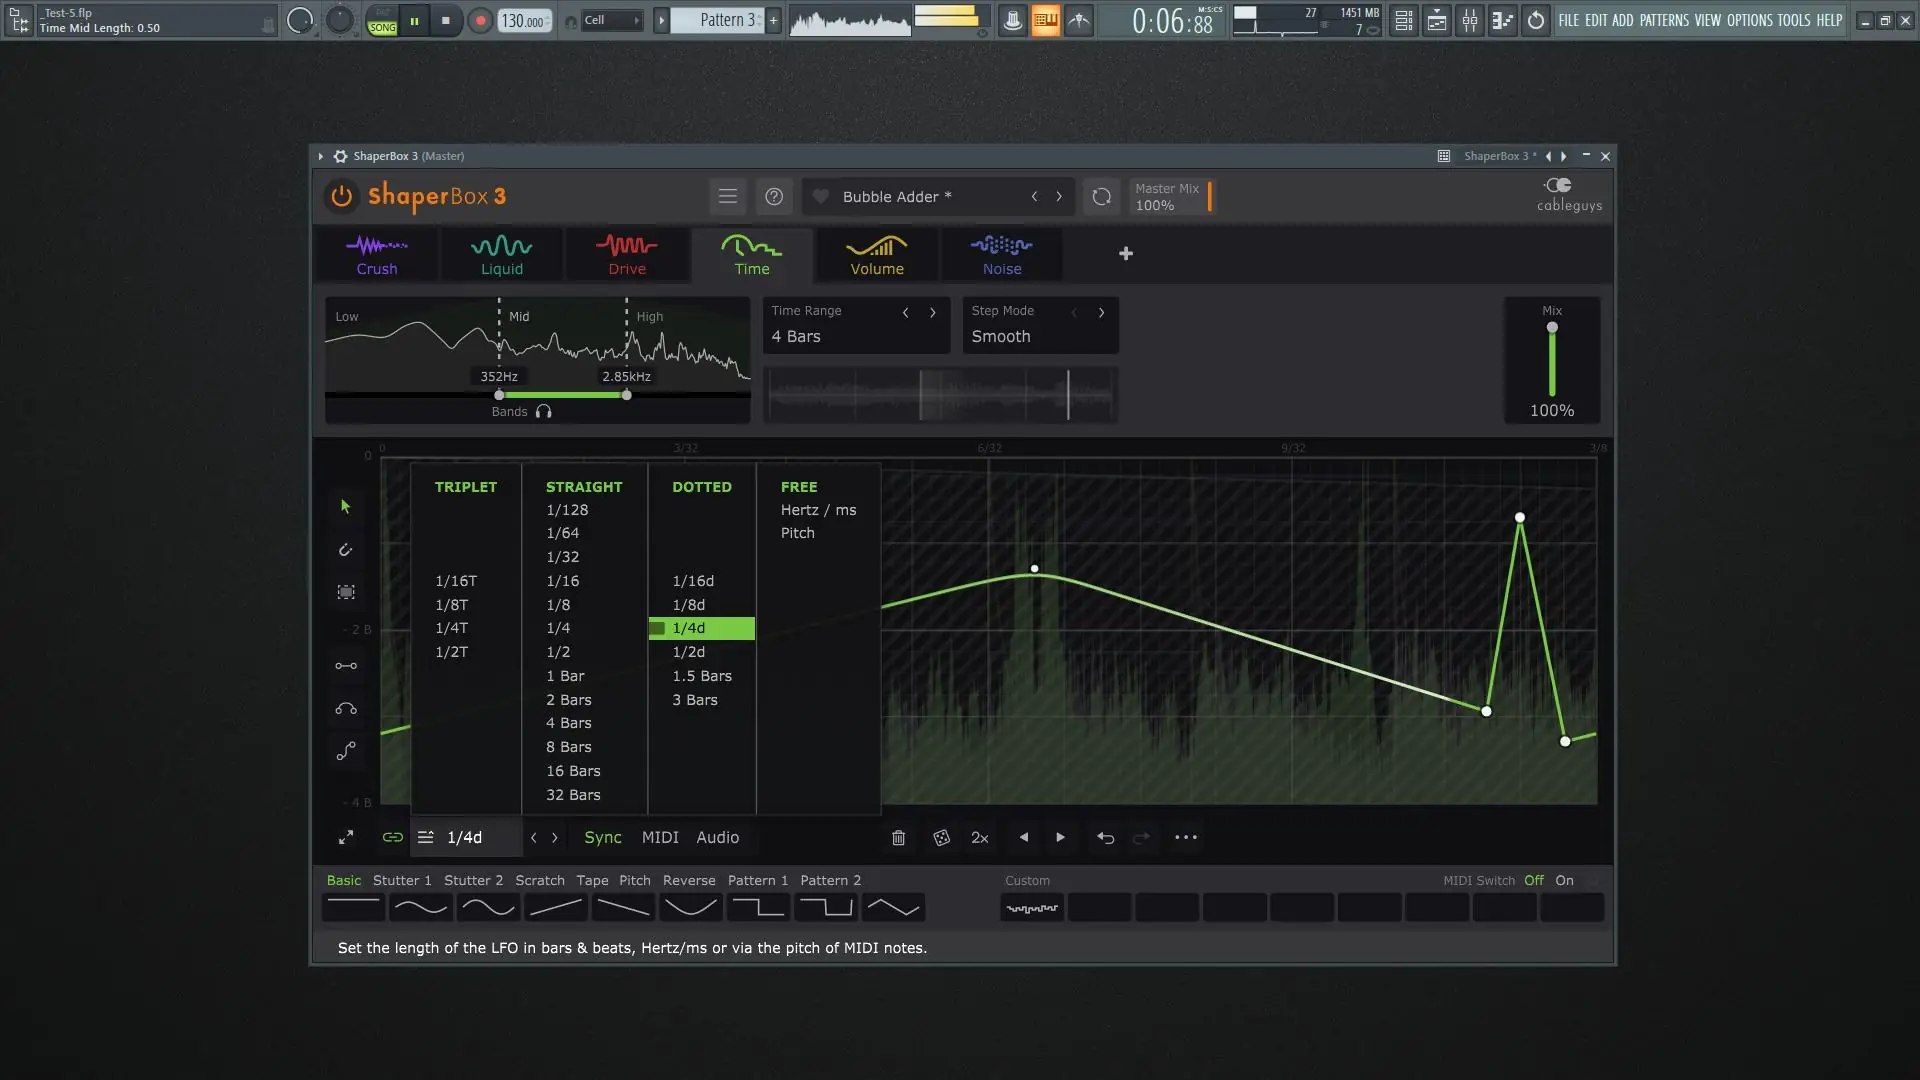Add a new shaper with plus icon
The height and width of the screenshot is (1080, 1920).
pyautogui.click(x=1126, y=254)
